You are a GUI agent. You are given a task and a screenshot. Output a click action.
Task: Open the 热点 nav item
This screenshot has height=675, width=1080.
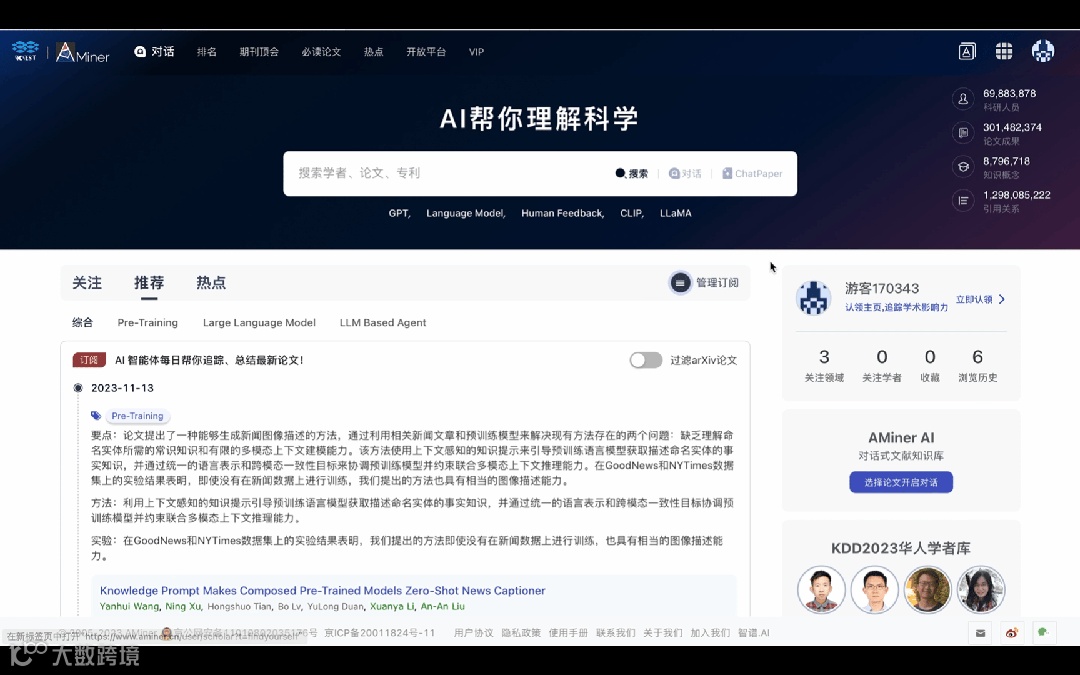pyautogui.click(x=373, y=52)
